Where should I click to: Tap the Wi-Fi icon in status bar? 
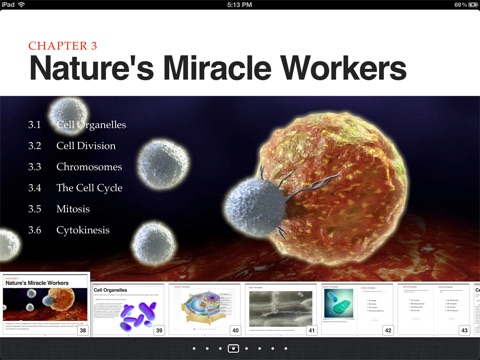[x=21, y=4]
